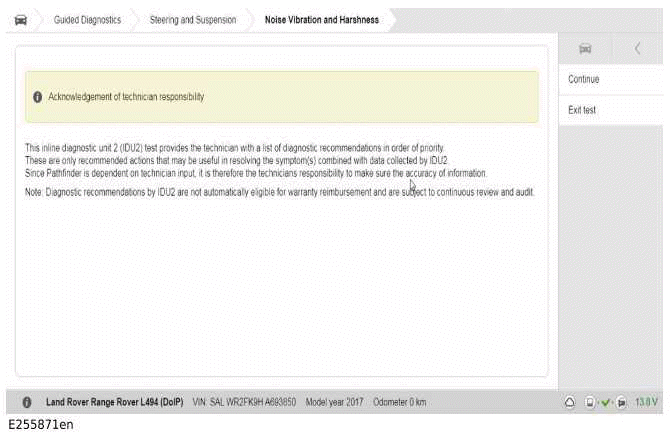Image resolution: width=672 pixels, height=442 pixels.
Task: Select Noise Vibration and Harshness breadcrumb
Action: tap(321, 20)
